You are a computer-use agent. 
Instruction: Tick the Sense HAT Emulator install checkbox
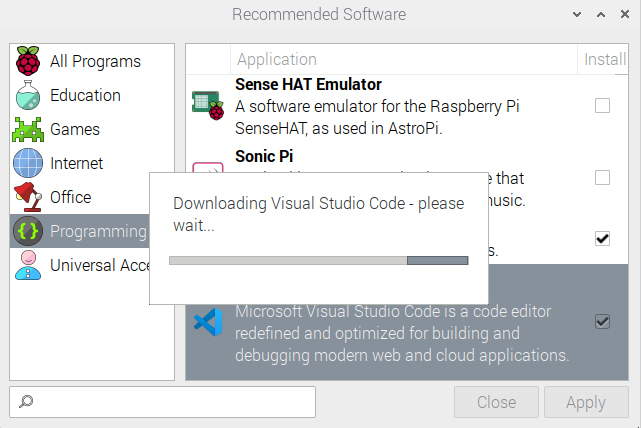click(602, 105)
